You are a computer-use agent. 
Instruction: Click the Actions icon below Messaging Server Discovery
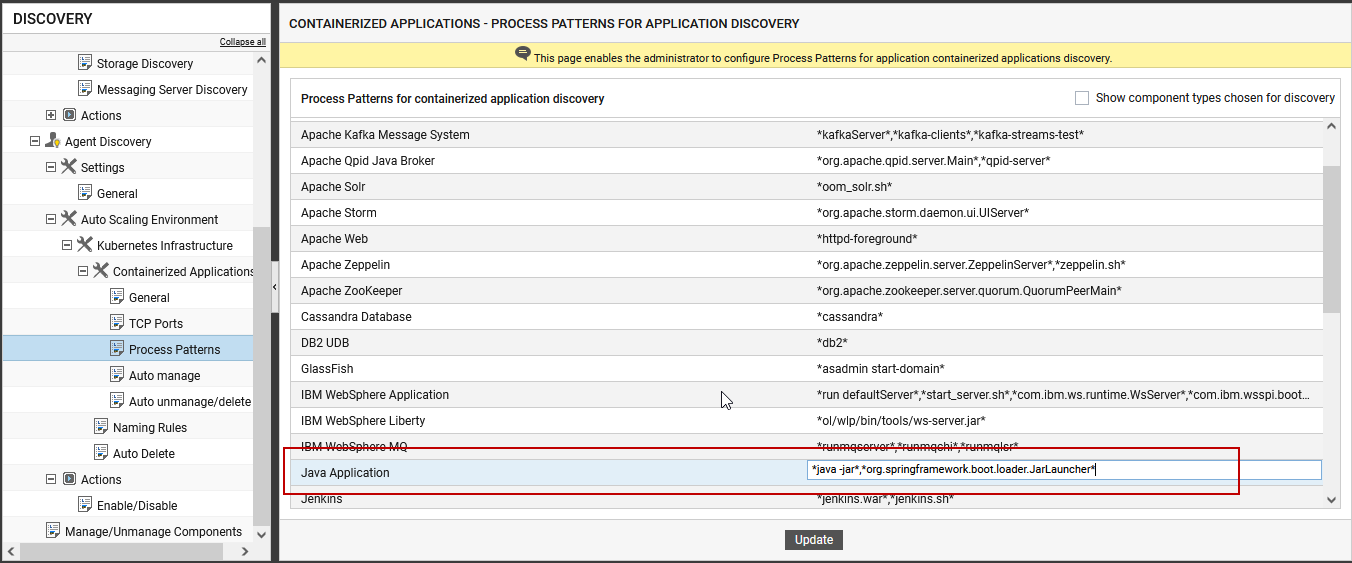click(69, 115)
